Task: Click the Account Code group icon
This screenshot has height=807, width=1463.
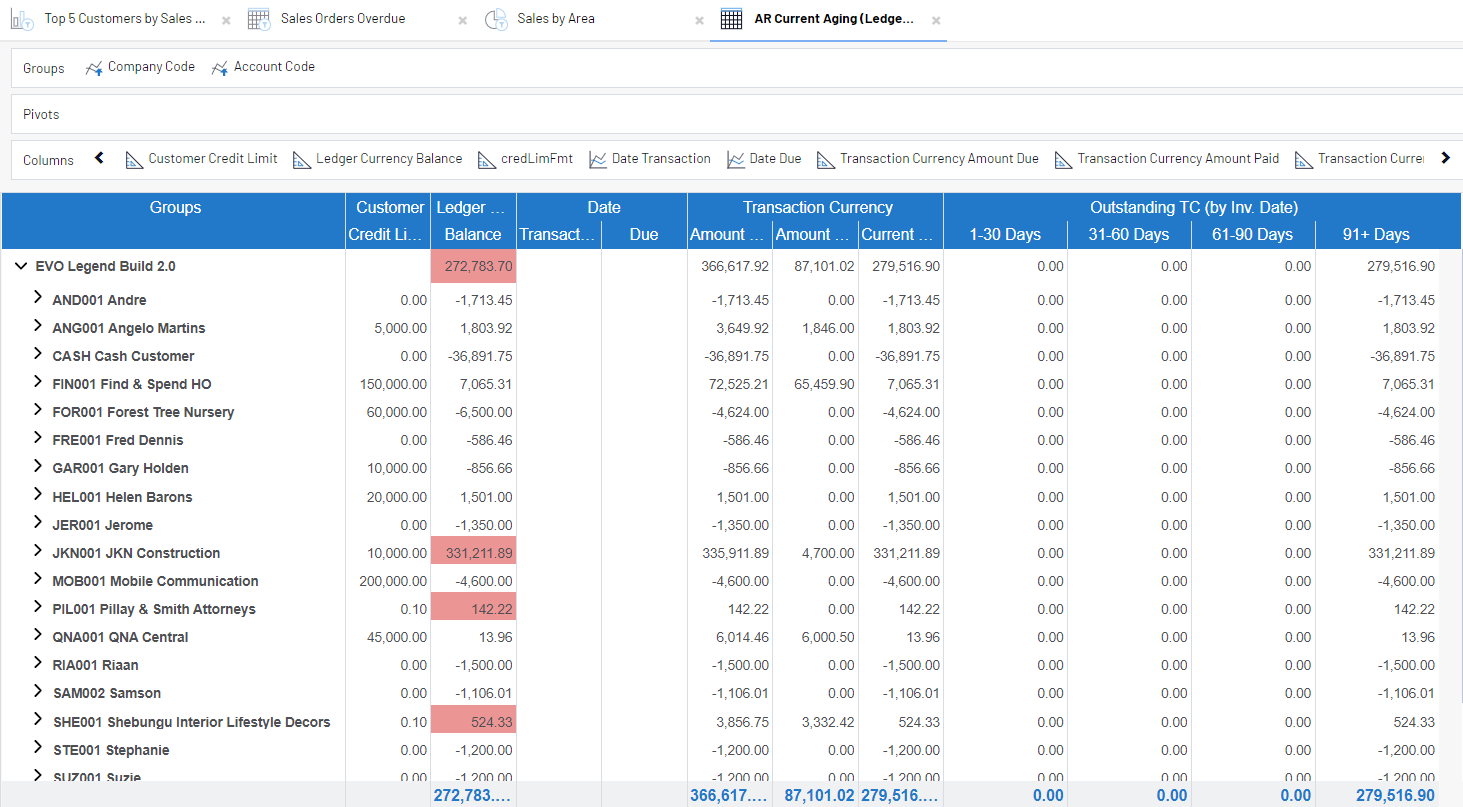Action: point(220,68)
